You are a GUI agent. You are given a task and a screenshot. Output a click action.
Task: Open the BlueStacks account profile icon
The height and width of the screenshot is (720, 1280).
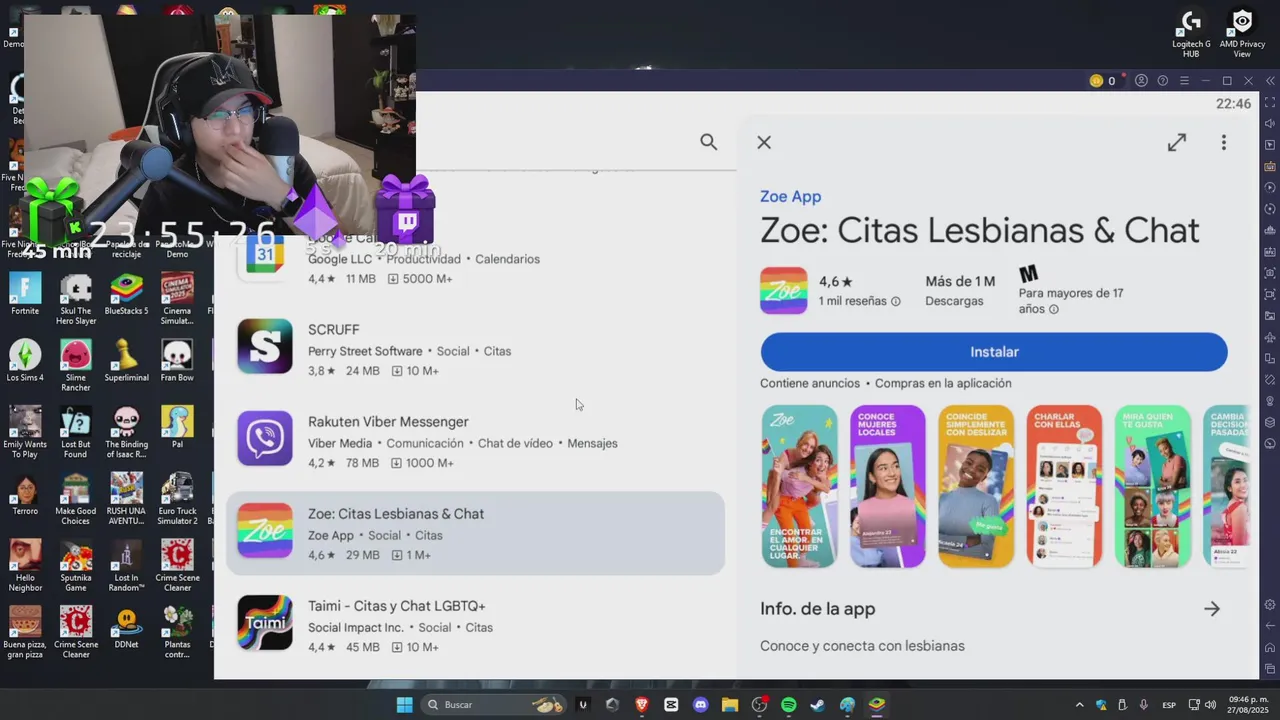(x=1141, y=81)
